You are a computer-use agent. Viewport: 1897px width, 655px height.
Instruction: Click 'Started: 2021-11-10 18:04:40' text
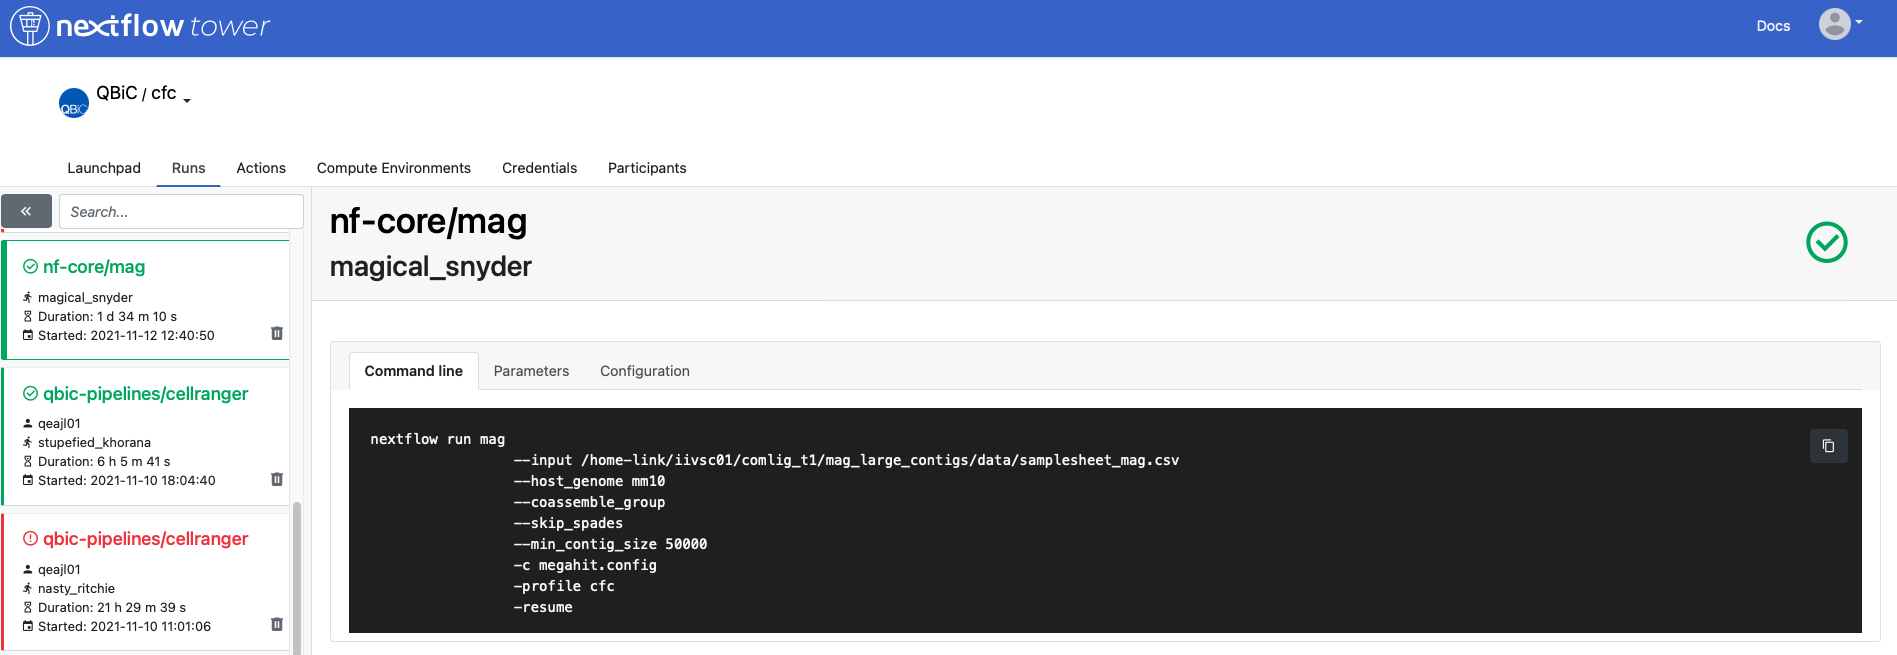pos(127,480)
